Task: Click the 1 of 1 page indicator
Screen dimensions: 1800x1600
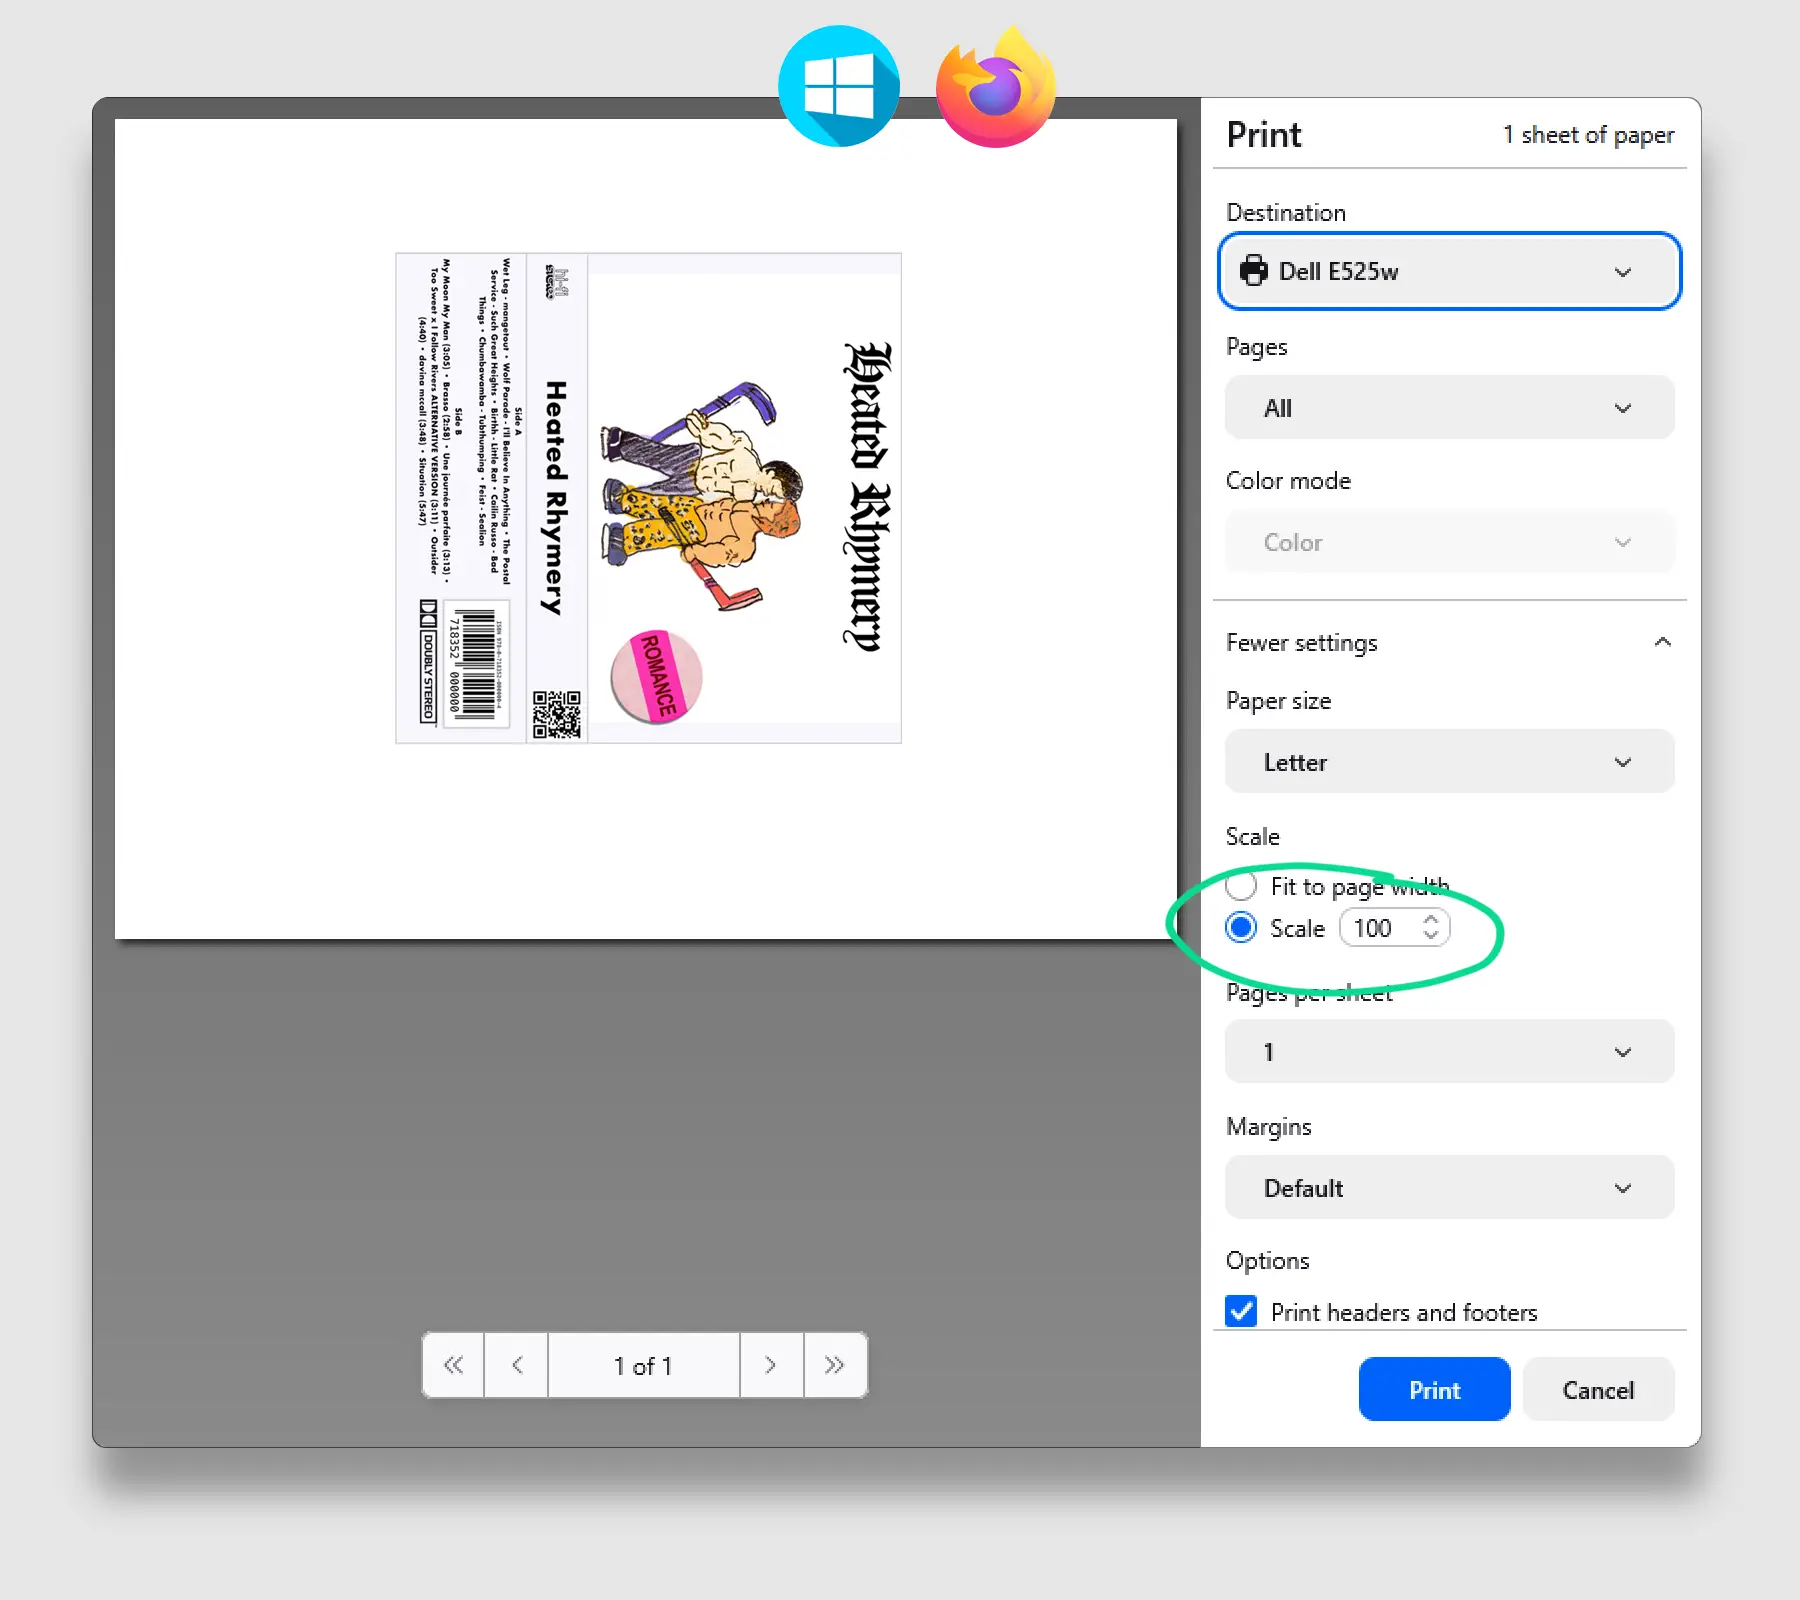Action: click(643, 1365)
